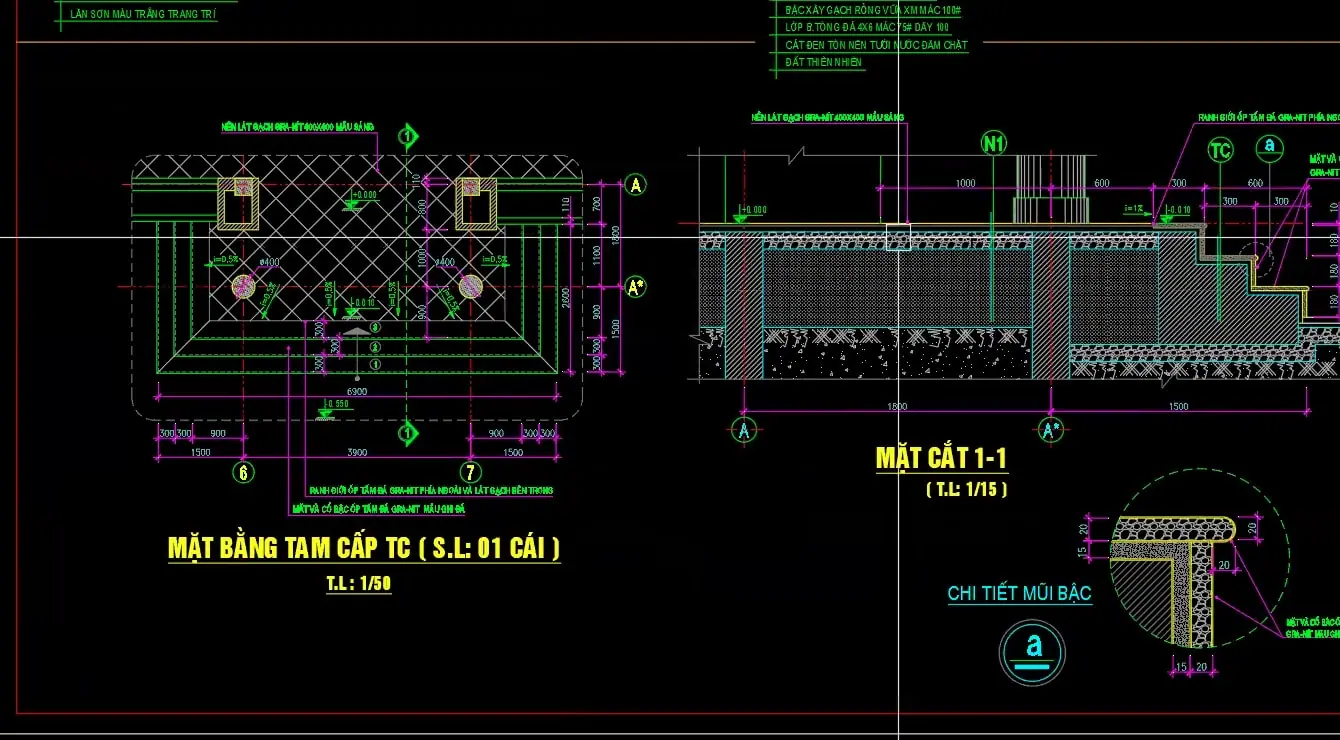Screen dimensions: 1340x740
Task: Click the note 'ĐẤT THIÊN NHIÊN'
Action: tap(823, 62)
